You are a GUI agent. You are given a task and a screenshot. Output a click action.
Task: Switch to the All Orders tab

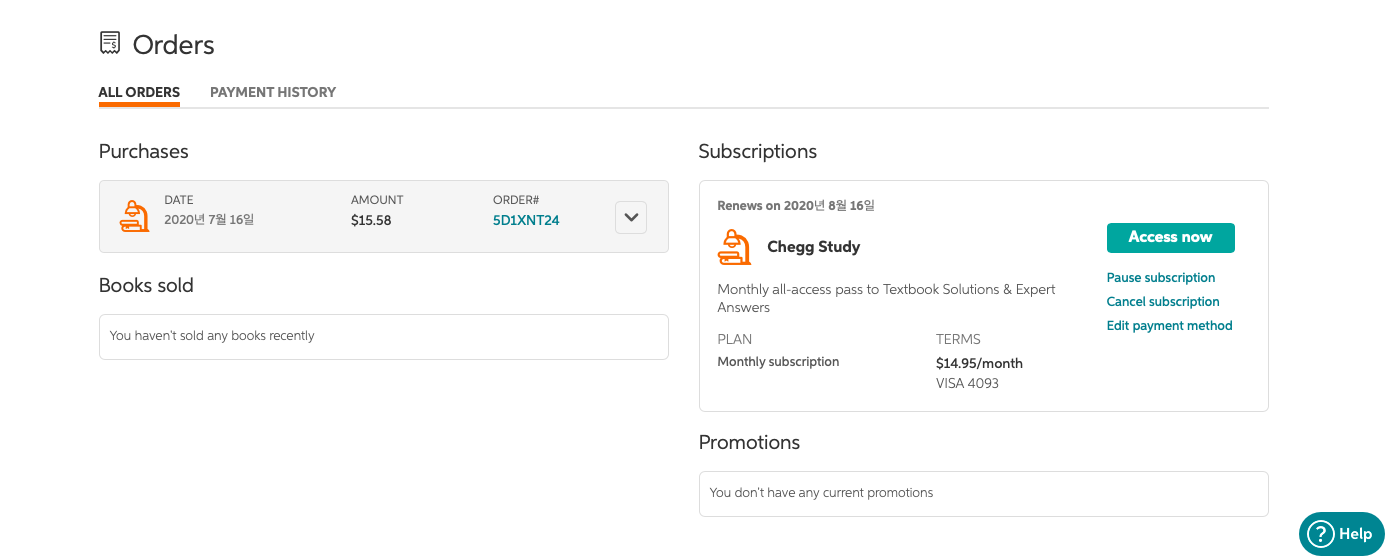(x=139, y=92)
